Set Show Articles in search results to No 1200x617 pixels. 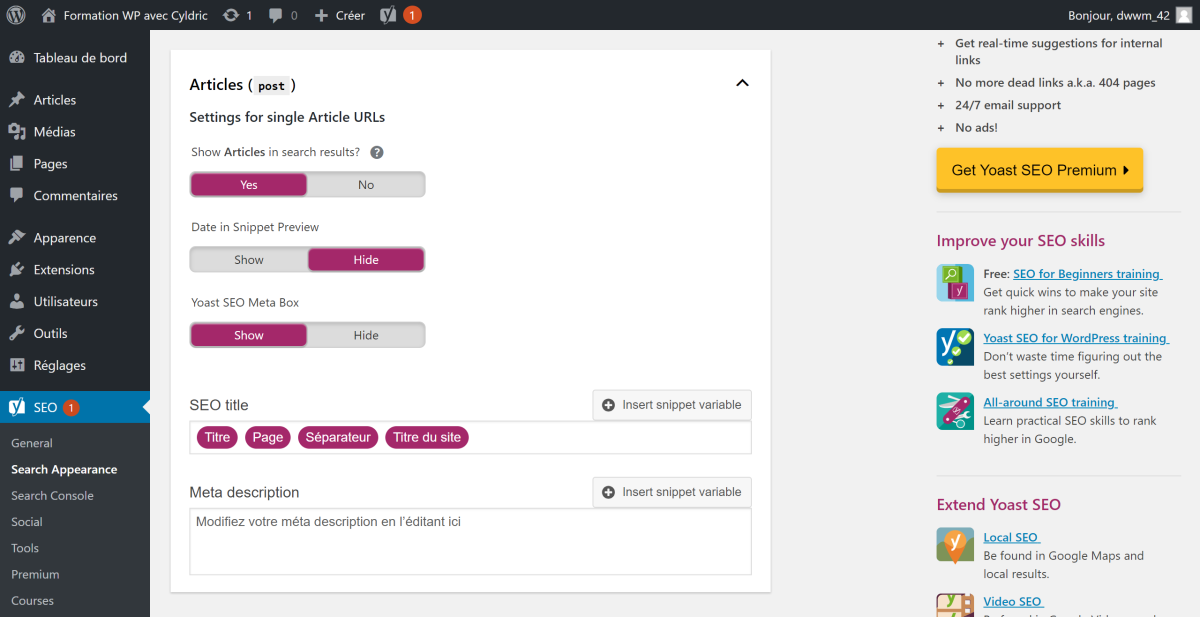click(366, 185)
